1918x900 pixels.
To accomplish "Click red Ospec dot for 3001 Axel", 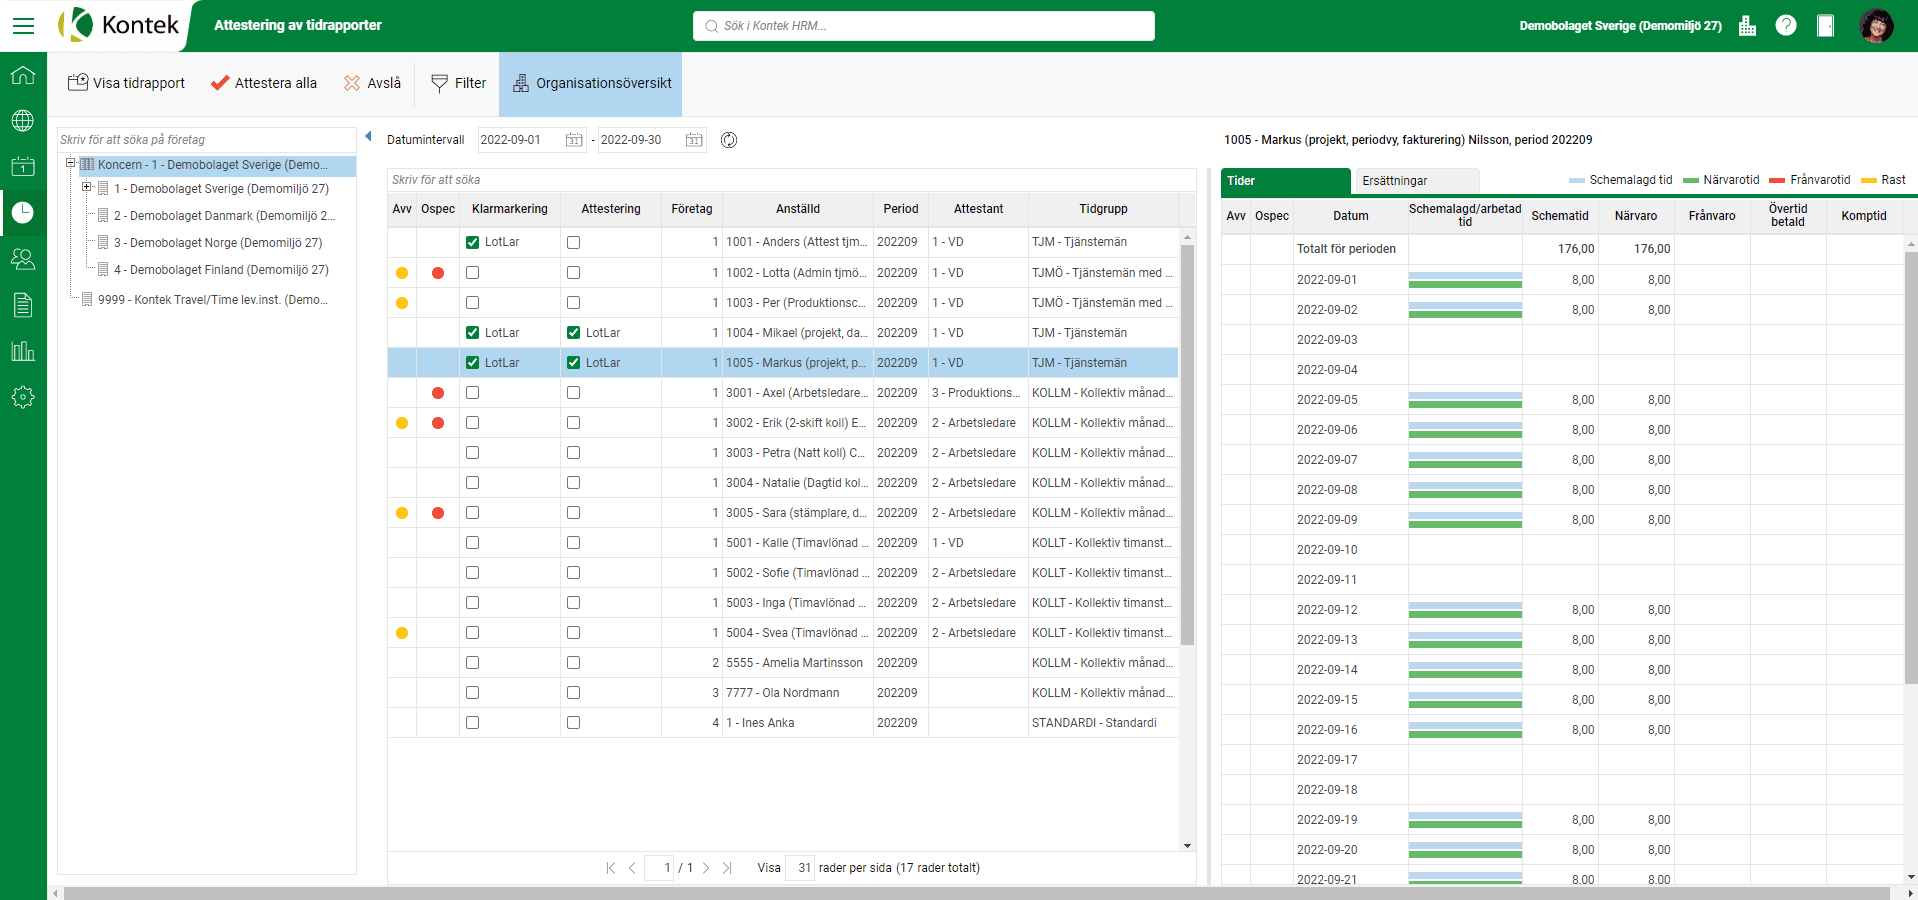I will click(x=438, y=393).
